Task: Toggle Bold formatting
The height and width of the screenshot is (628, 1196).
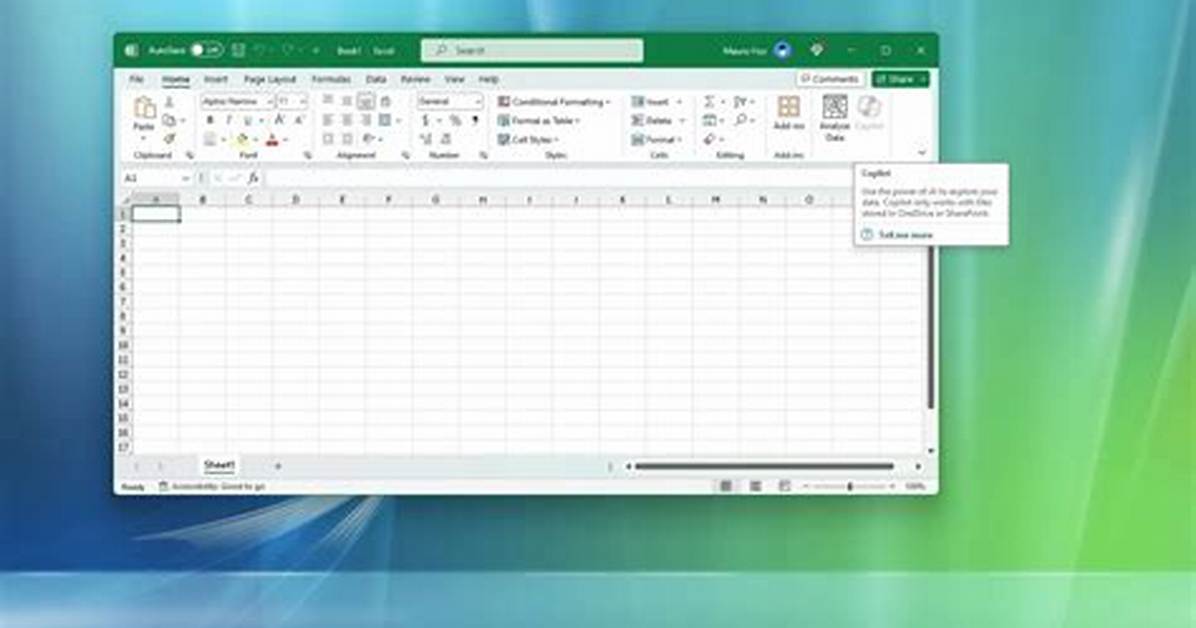Action: [210, 121]
